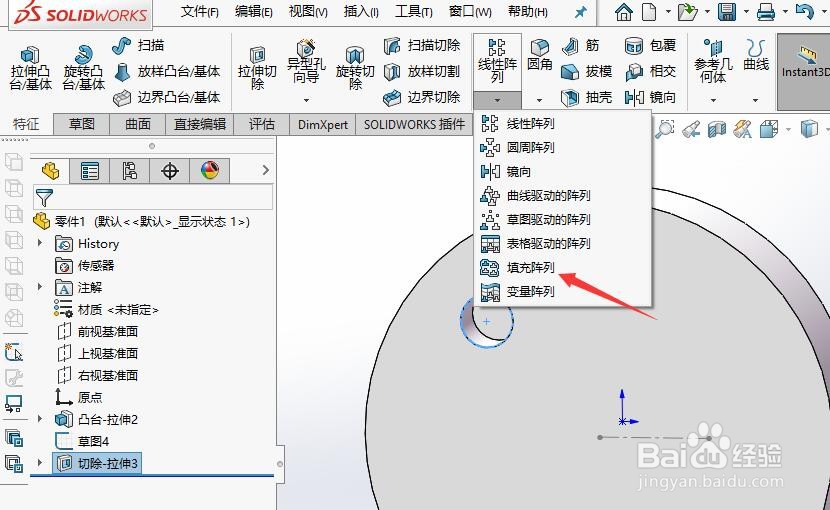This screenshot has width=830, height=510.
Task: Open the 编辑(E) menu
Action: (x=254, y=12)
